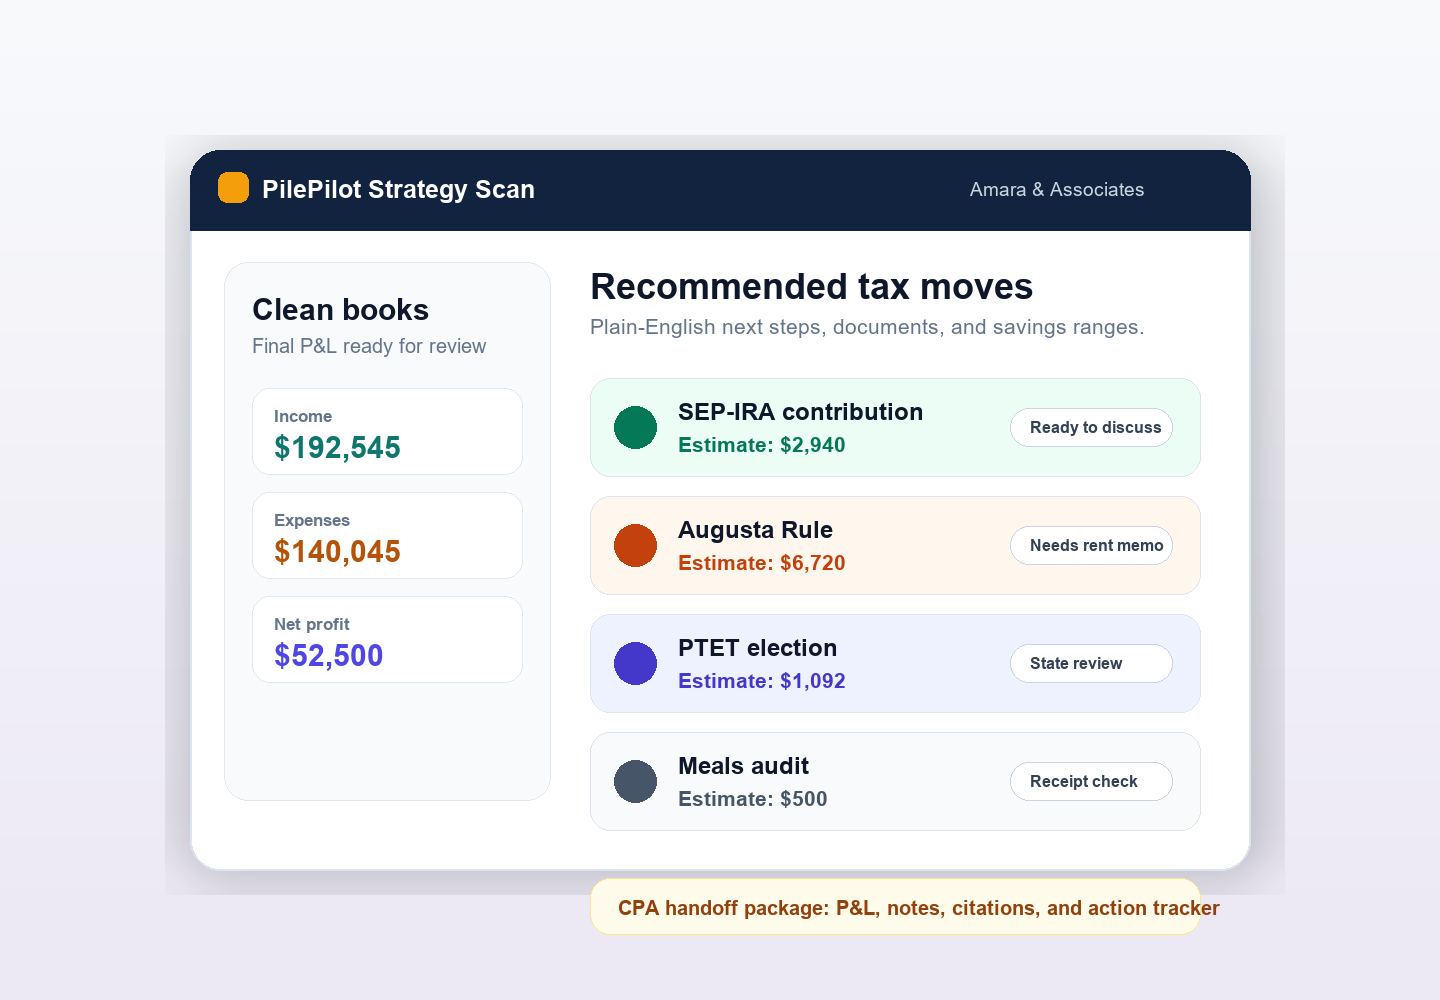Select the Receipt check pill

click(1091, 781)
